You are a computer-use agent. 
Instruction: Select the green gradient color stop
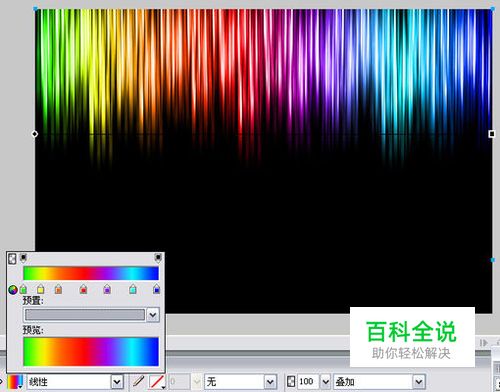coord(23,289)
